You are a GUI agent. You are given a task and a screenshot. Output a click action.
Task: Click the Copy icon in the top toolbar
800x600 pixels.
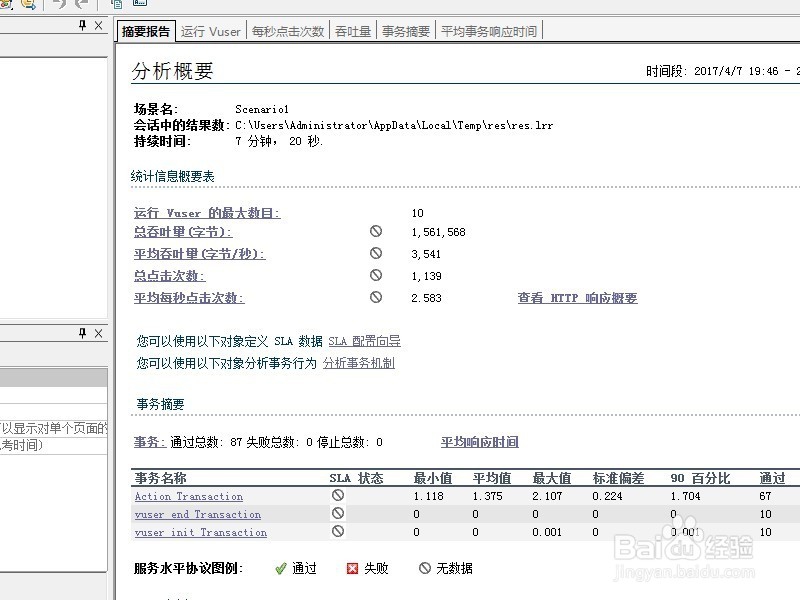[117, 5]
